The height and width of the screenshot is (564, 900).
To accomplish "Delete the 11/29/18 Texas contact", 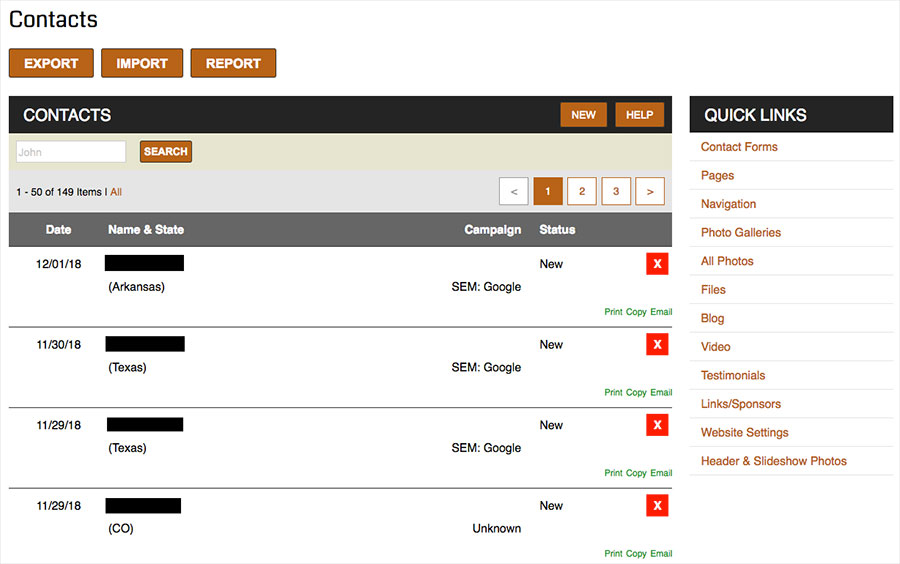I will click(657, 425).
